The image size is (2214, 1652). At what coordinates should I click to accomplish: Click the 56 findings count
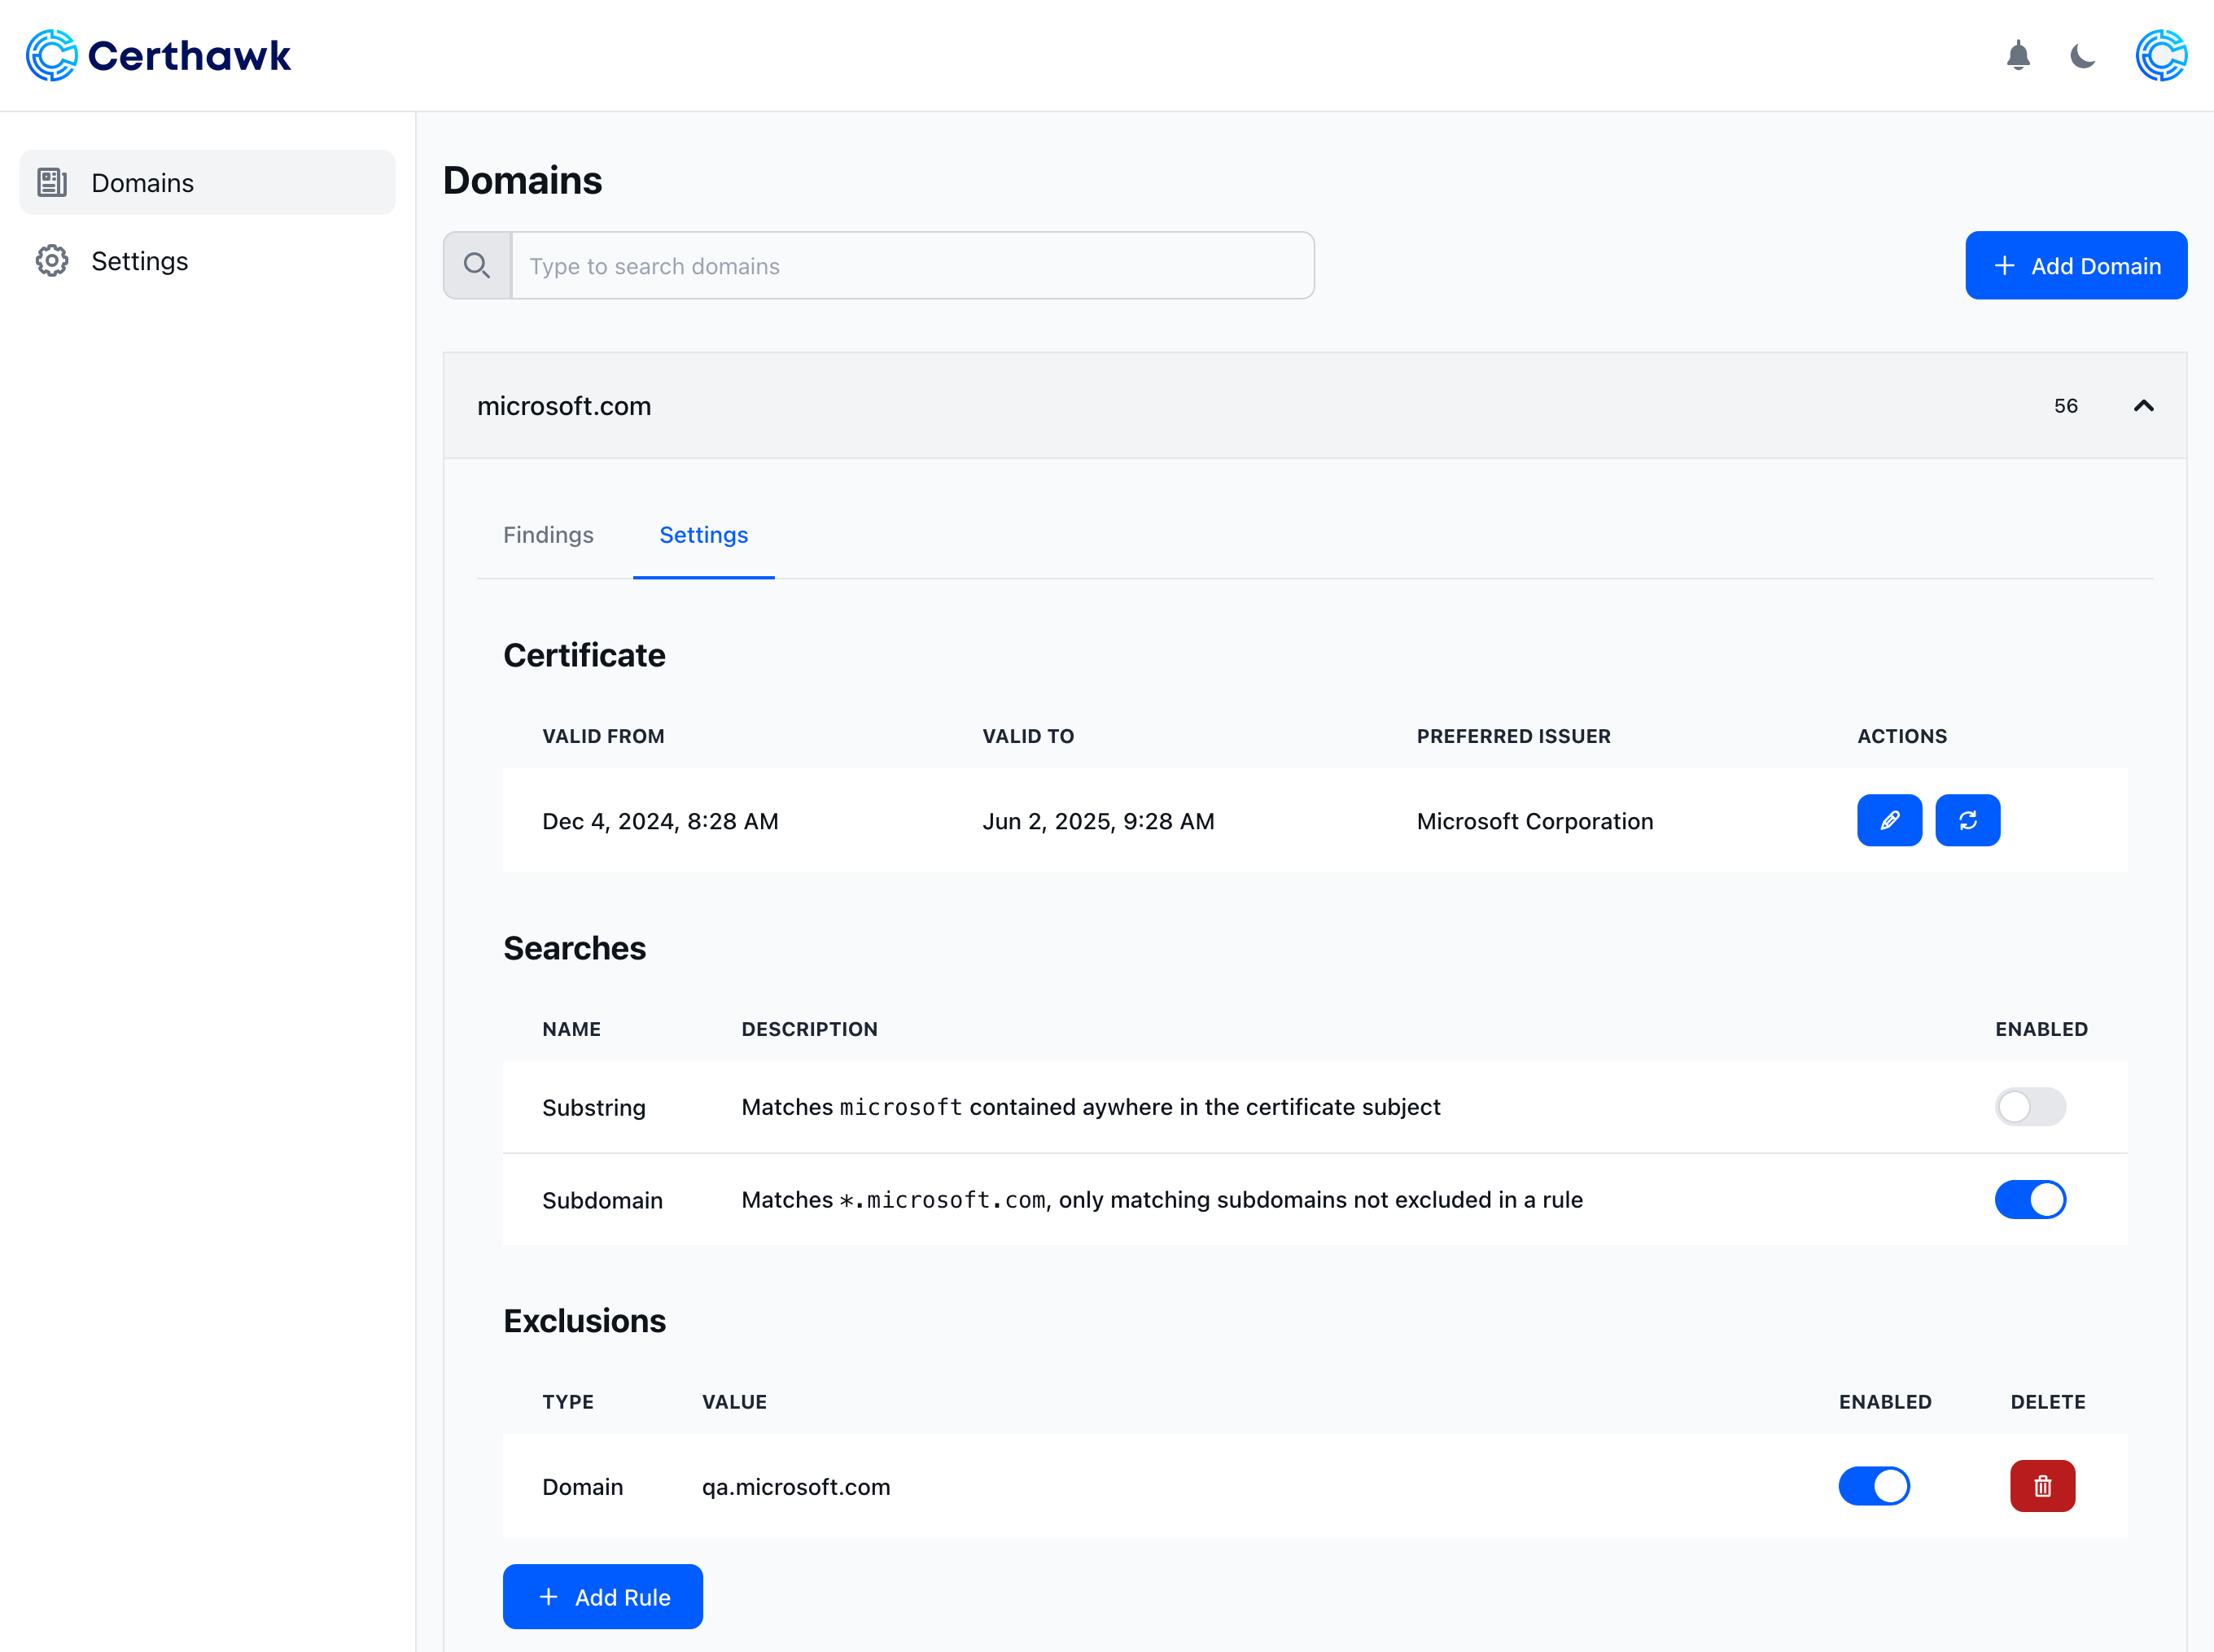pos(2065,405)
